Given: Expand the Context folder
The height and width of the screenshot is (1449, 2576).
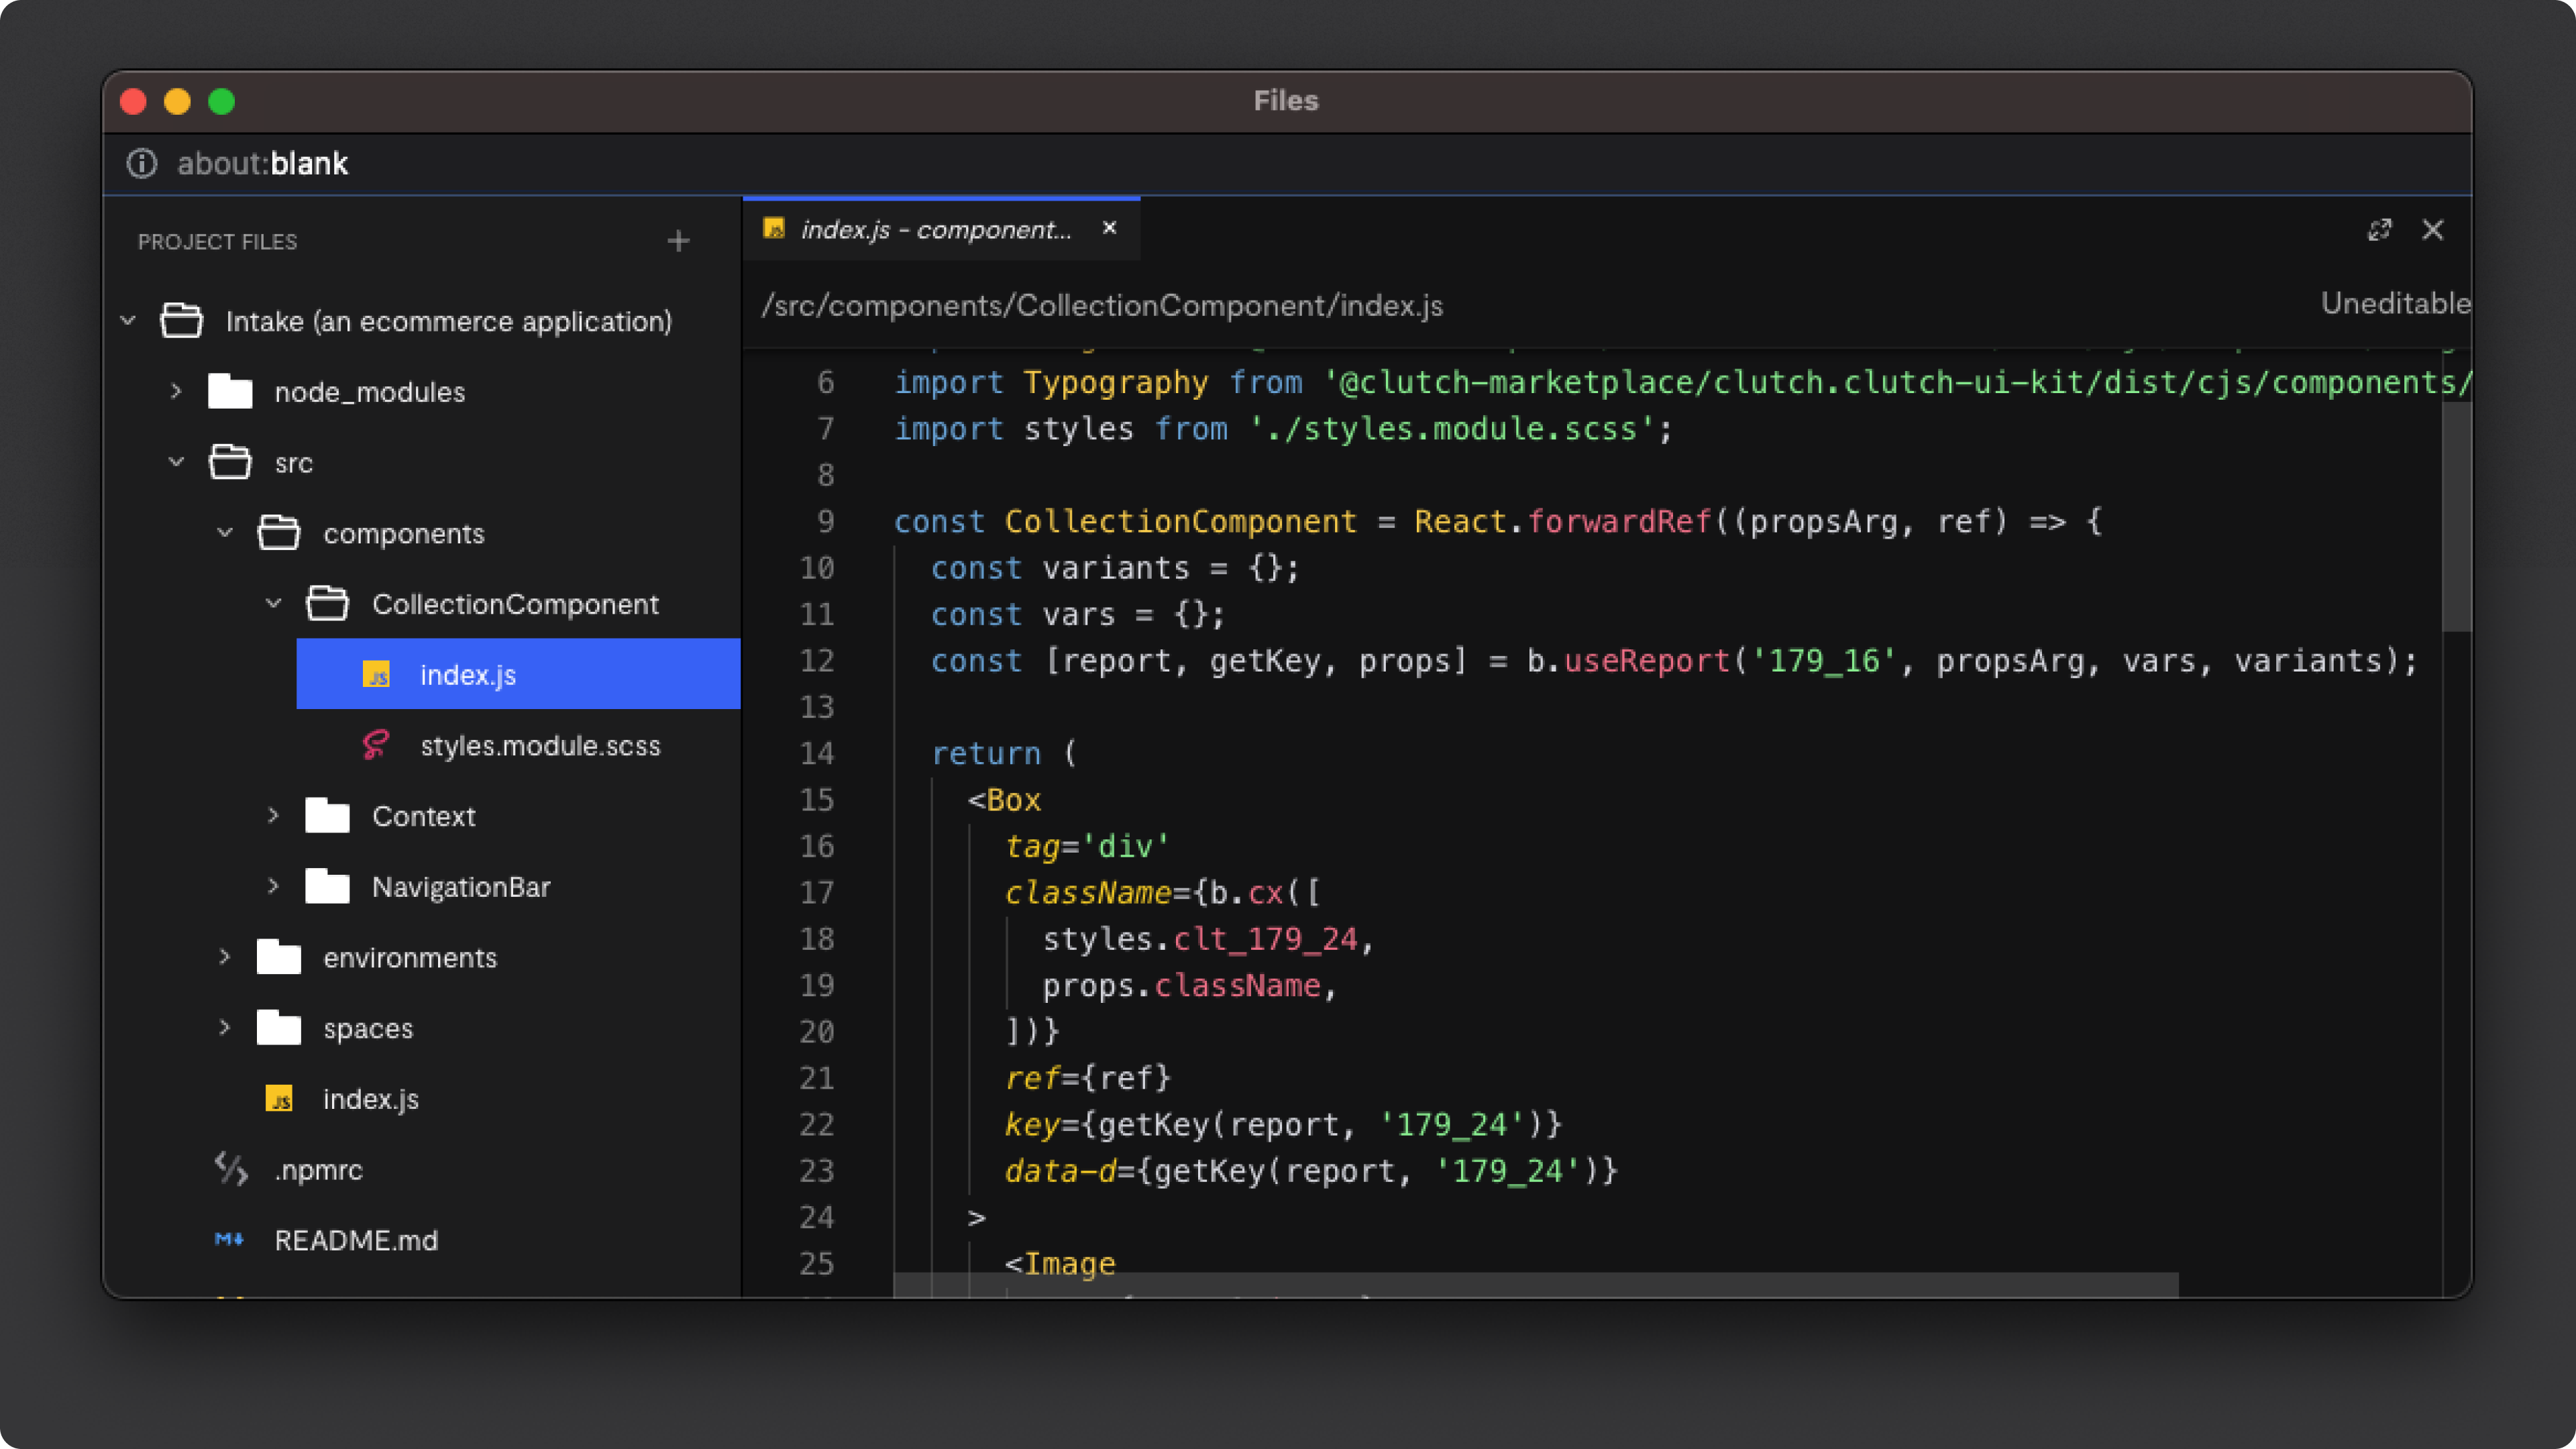Looking at the screenshot, I should tap(273, 815).
